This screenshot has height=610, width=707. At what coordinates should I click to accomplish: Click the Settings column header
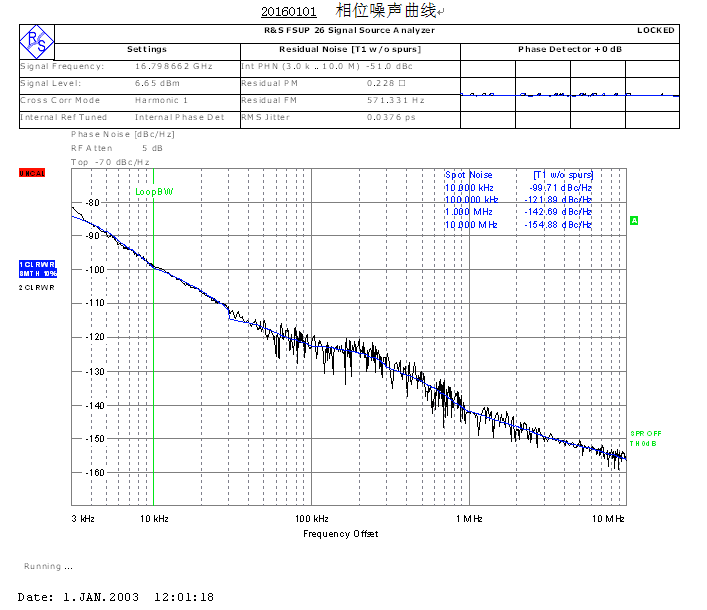click(x=147, y=49)
